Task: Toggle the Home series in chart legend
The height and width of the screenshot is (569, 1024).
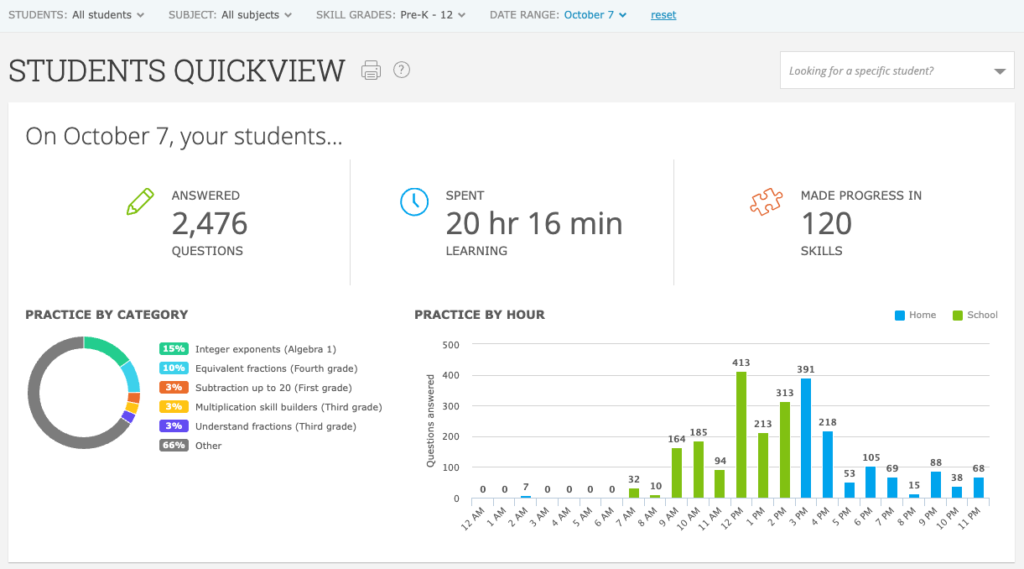Action: tap(914, 315)
